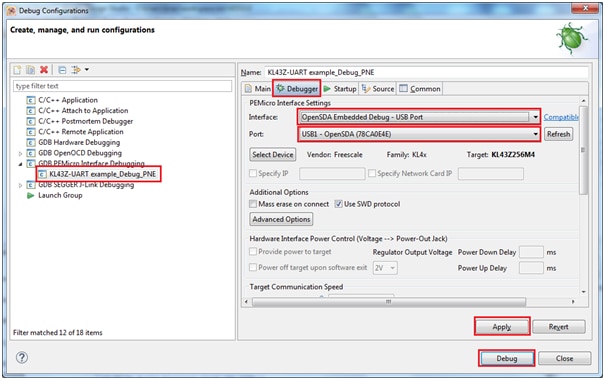605x380 pixels.
Task: Click the Revert button
Action: coord(559,327)
